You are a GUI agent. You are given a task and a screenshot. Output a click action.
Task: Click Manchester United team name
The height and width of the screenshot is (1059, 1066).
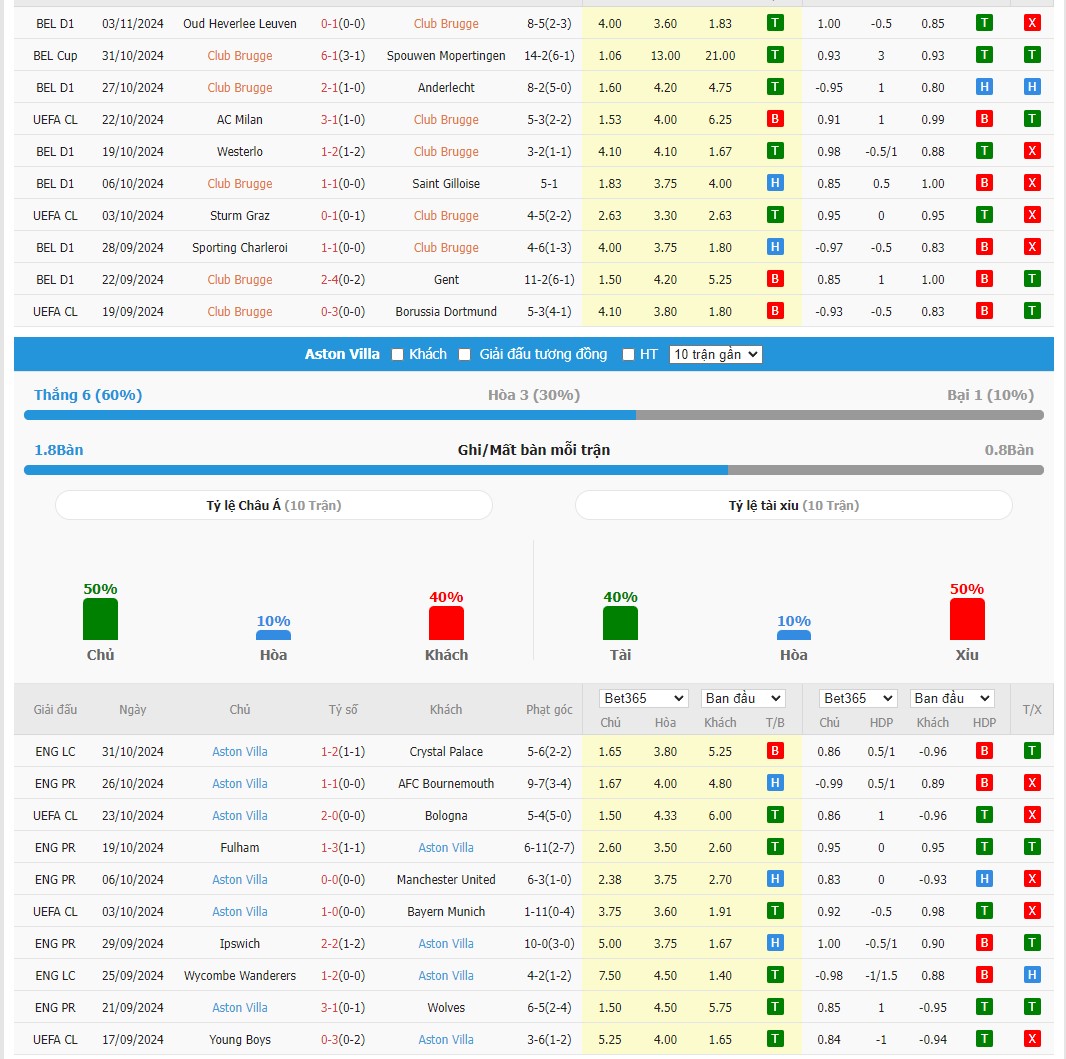click(446, 880)
